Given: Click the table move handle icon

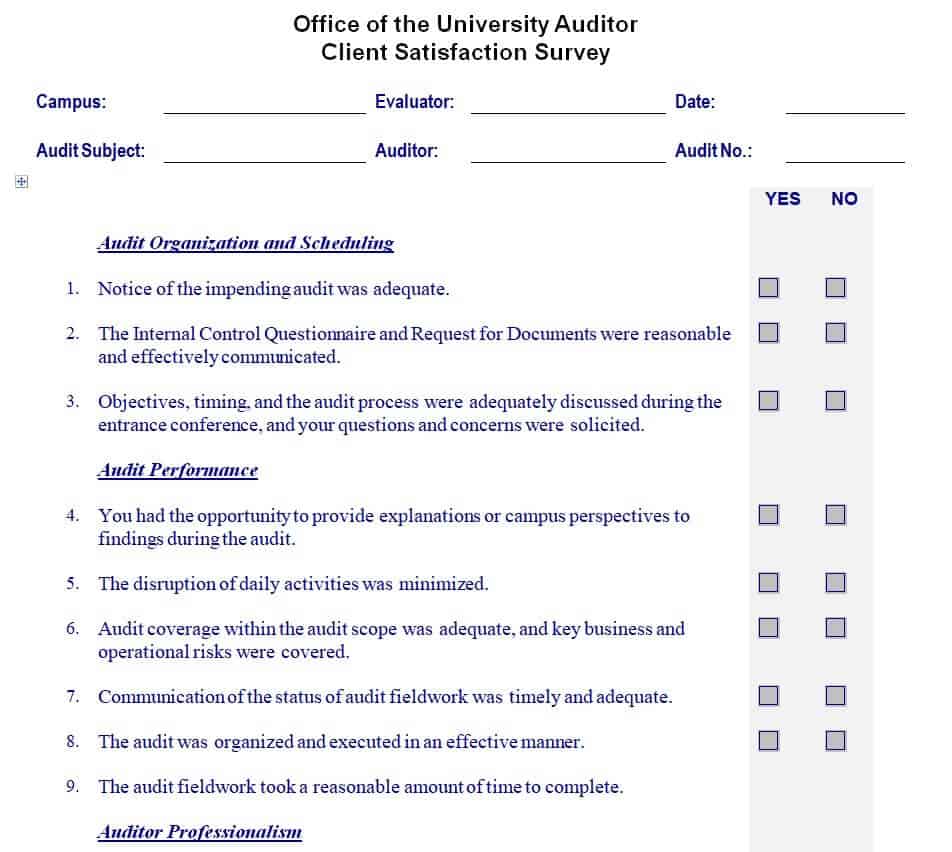Looking at the screenshot, I should [x=22, y=182].
